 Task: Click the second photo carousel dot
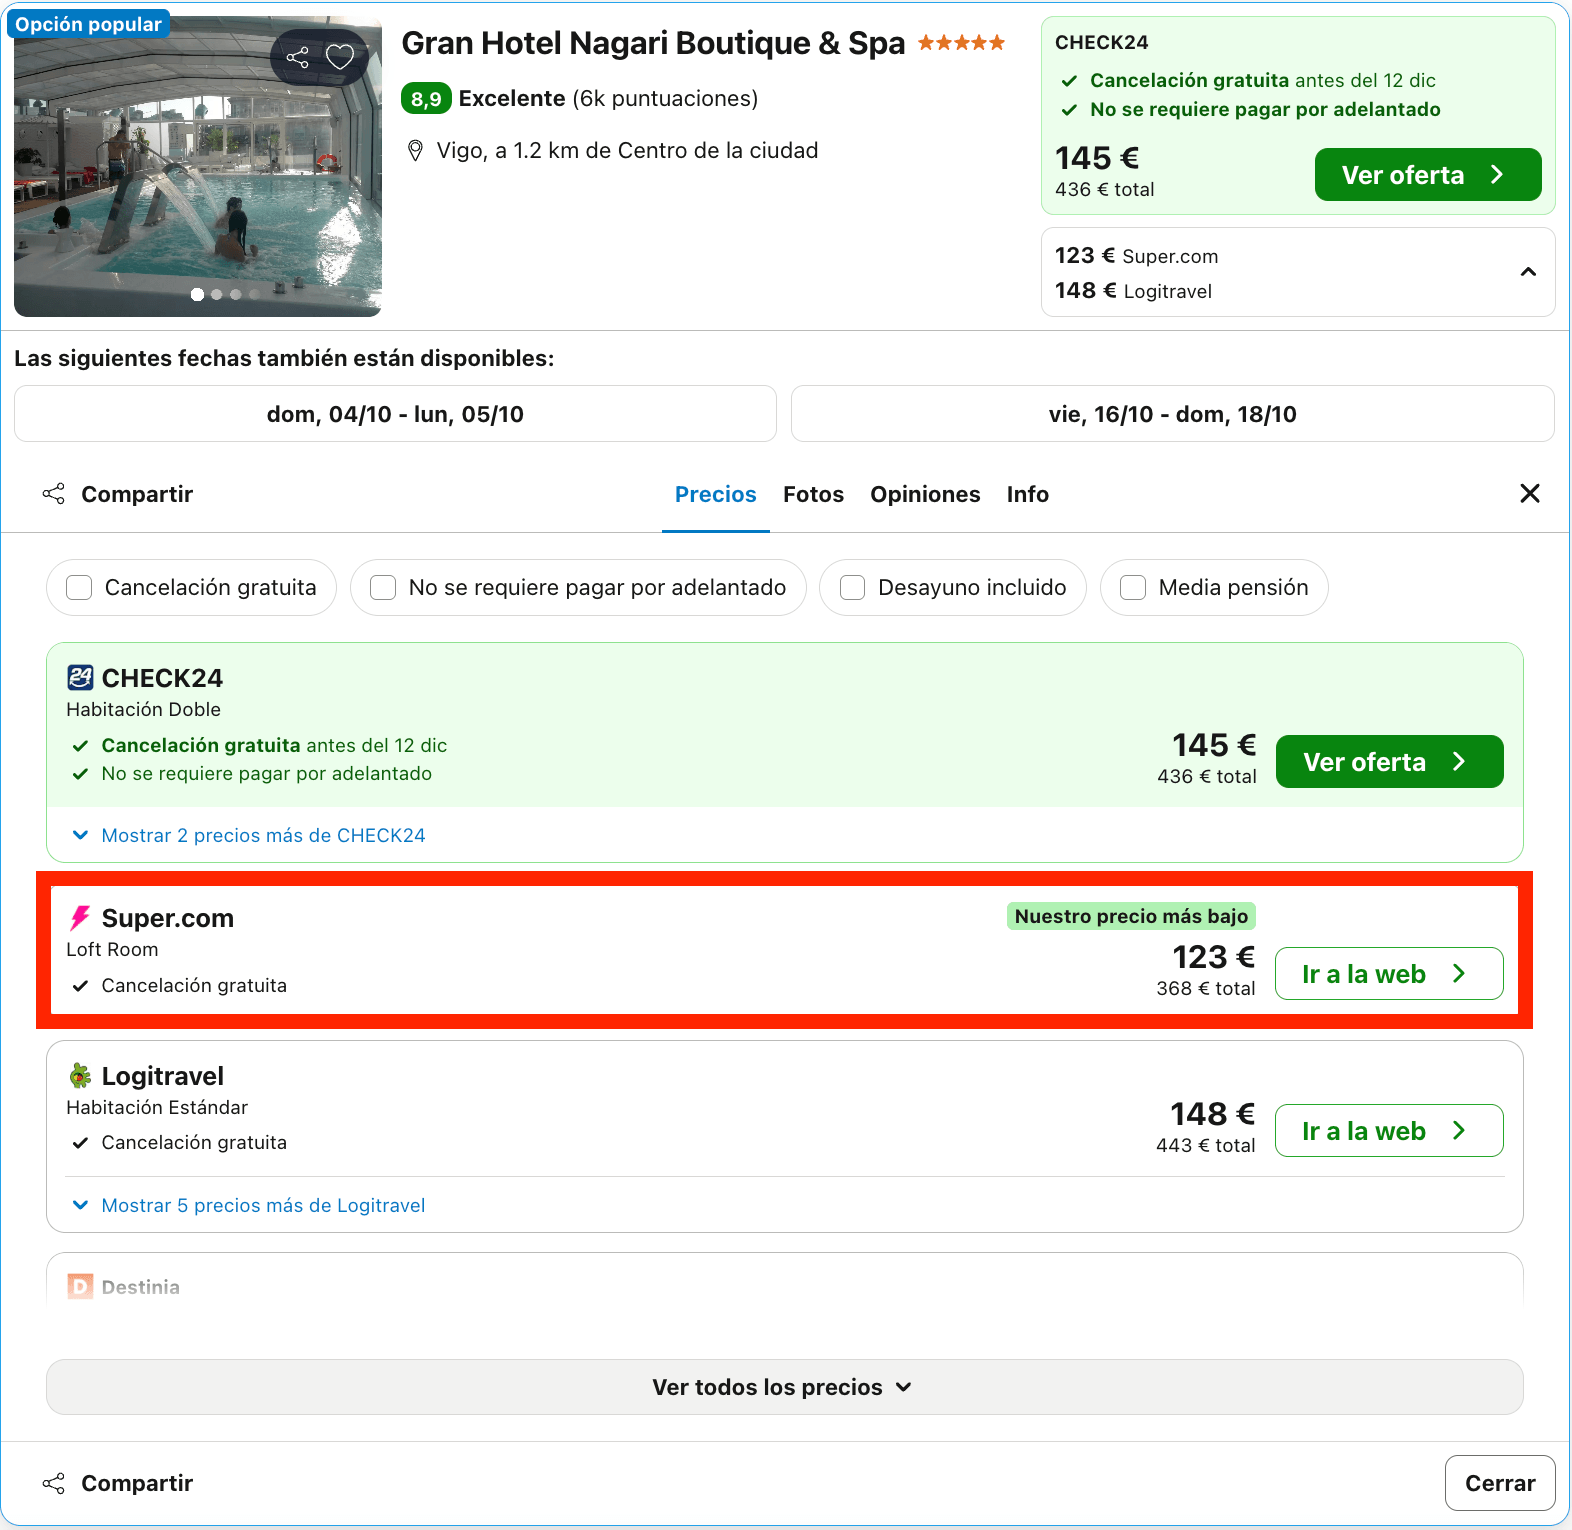tap(216, 294)
